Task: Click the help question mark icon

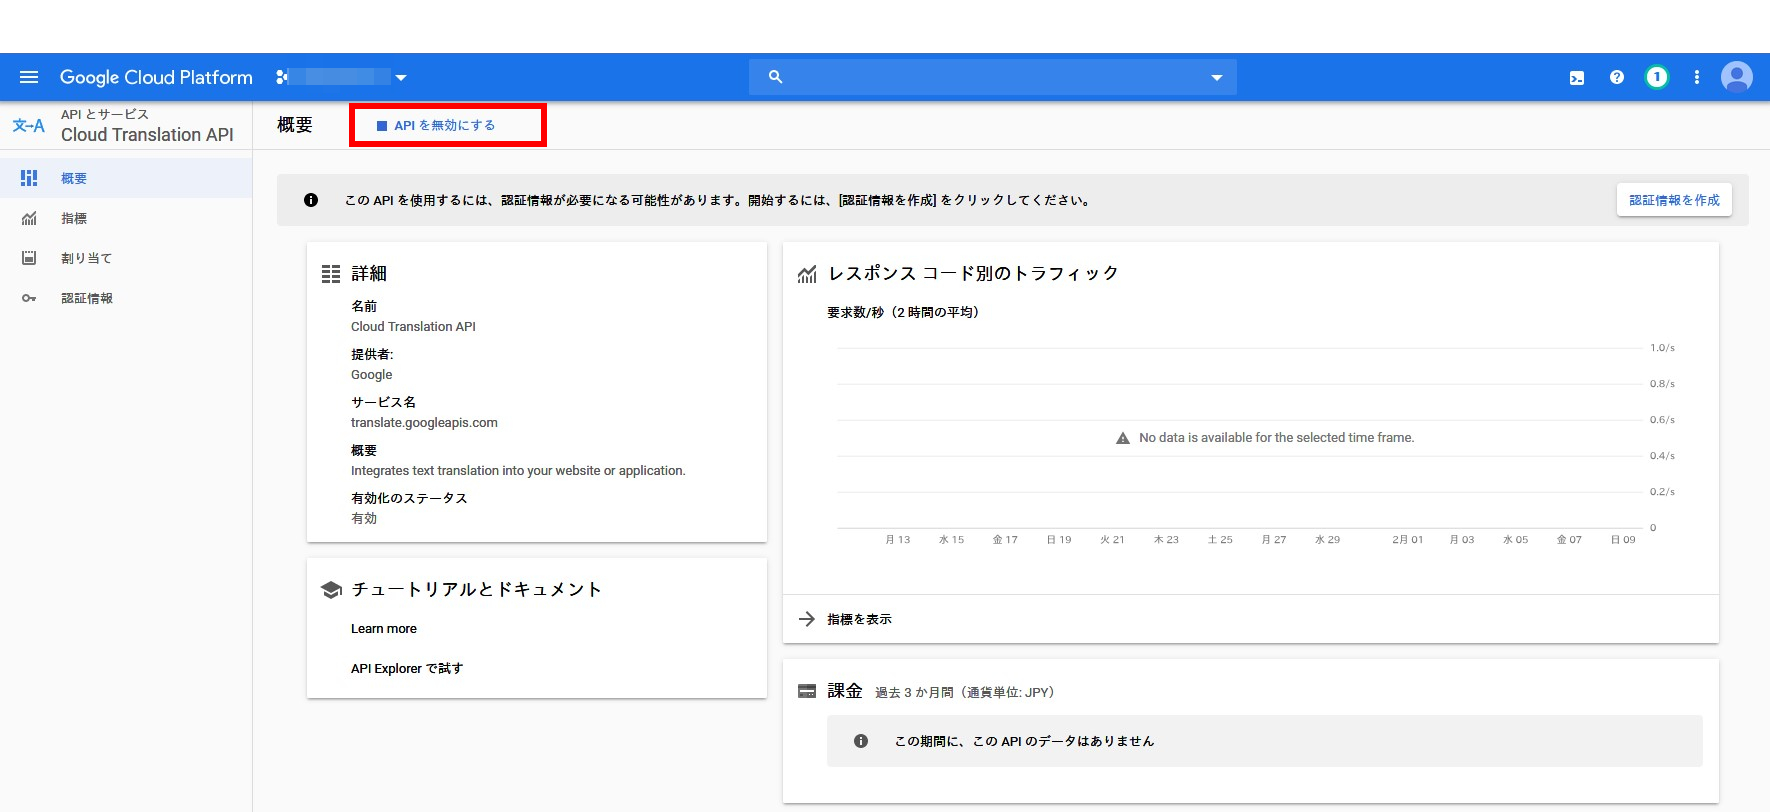Action: pyautogui.click(x=1617, y=77)
